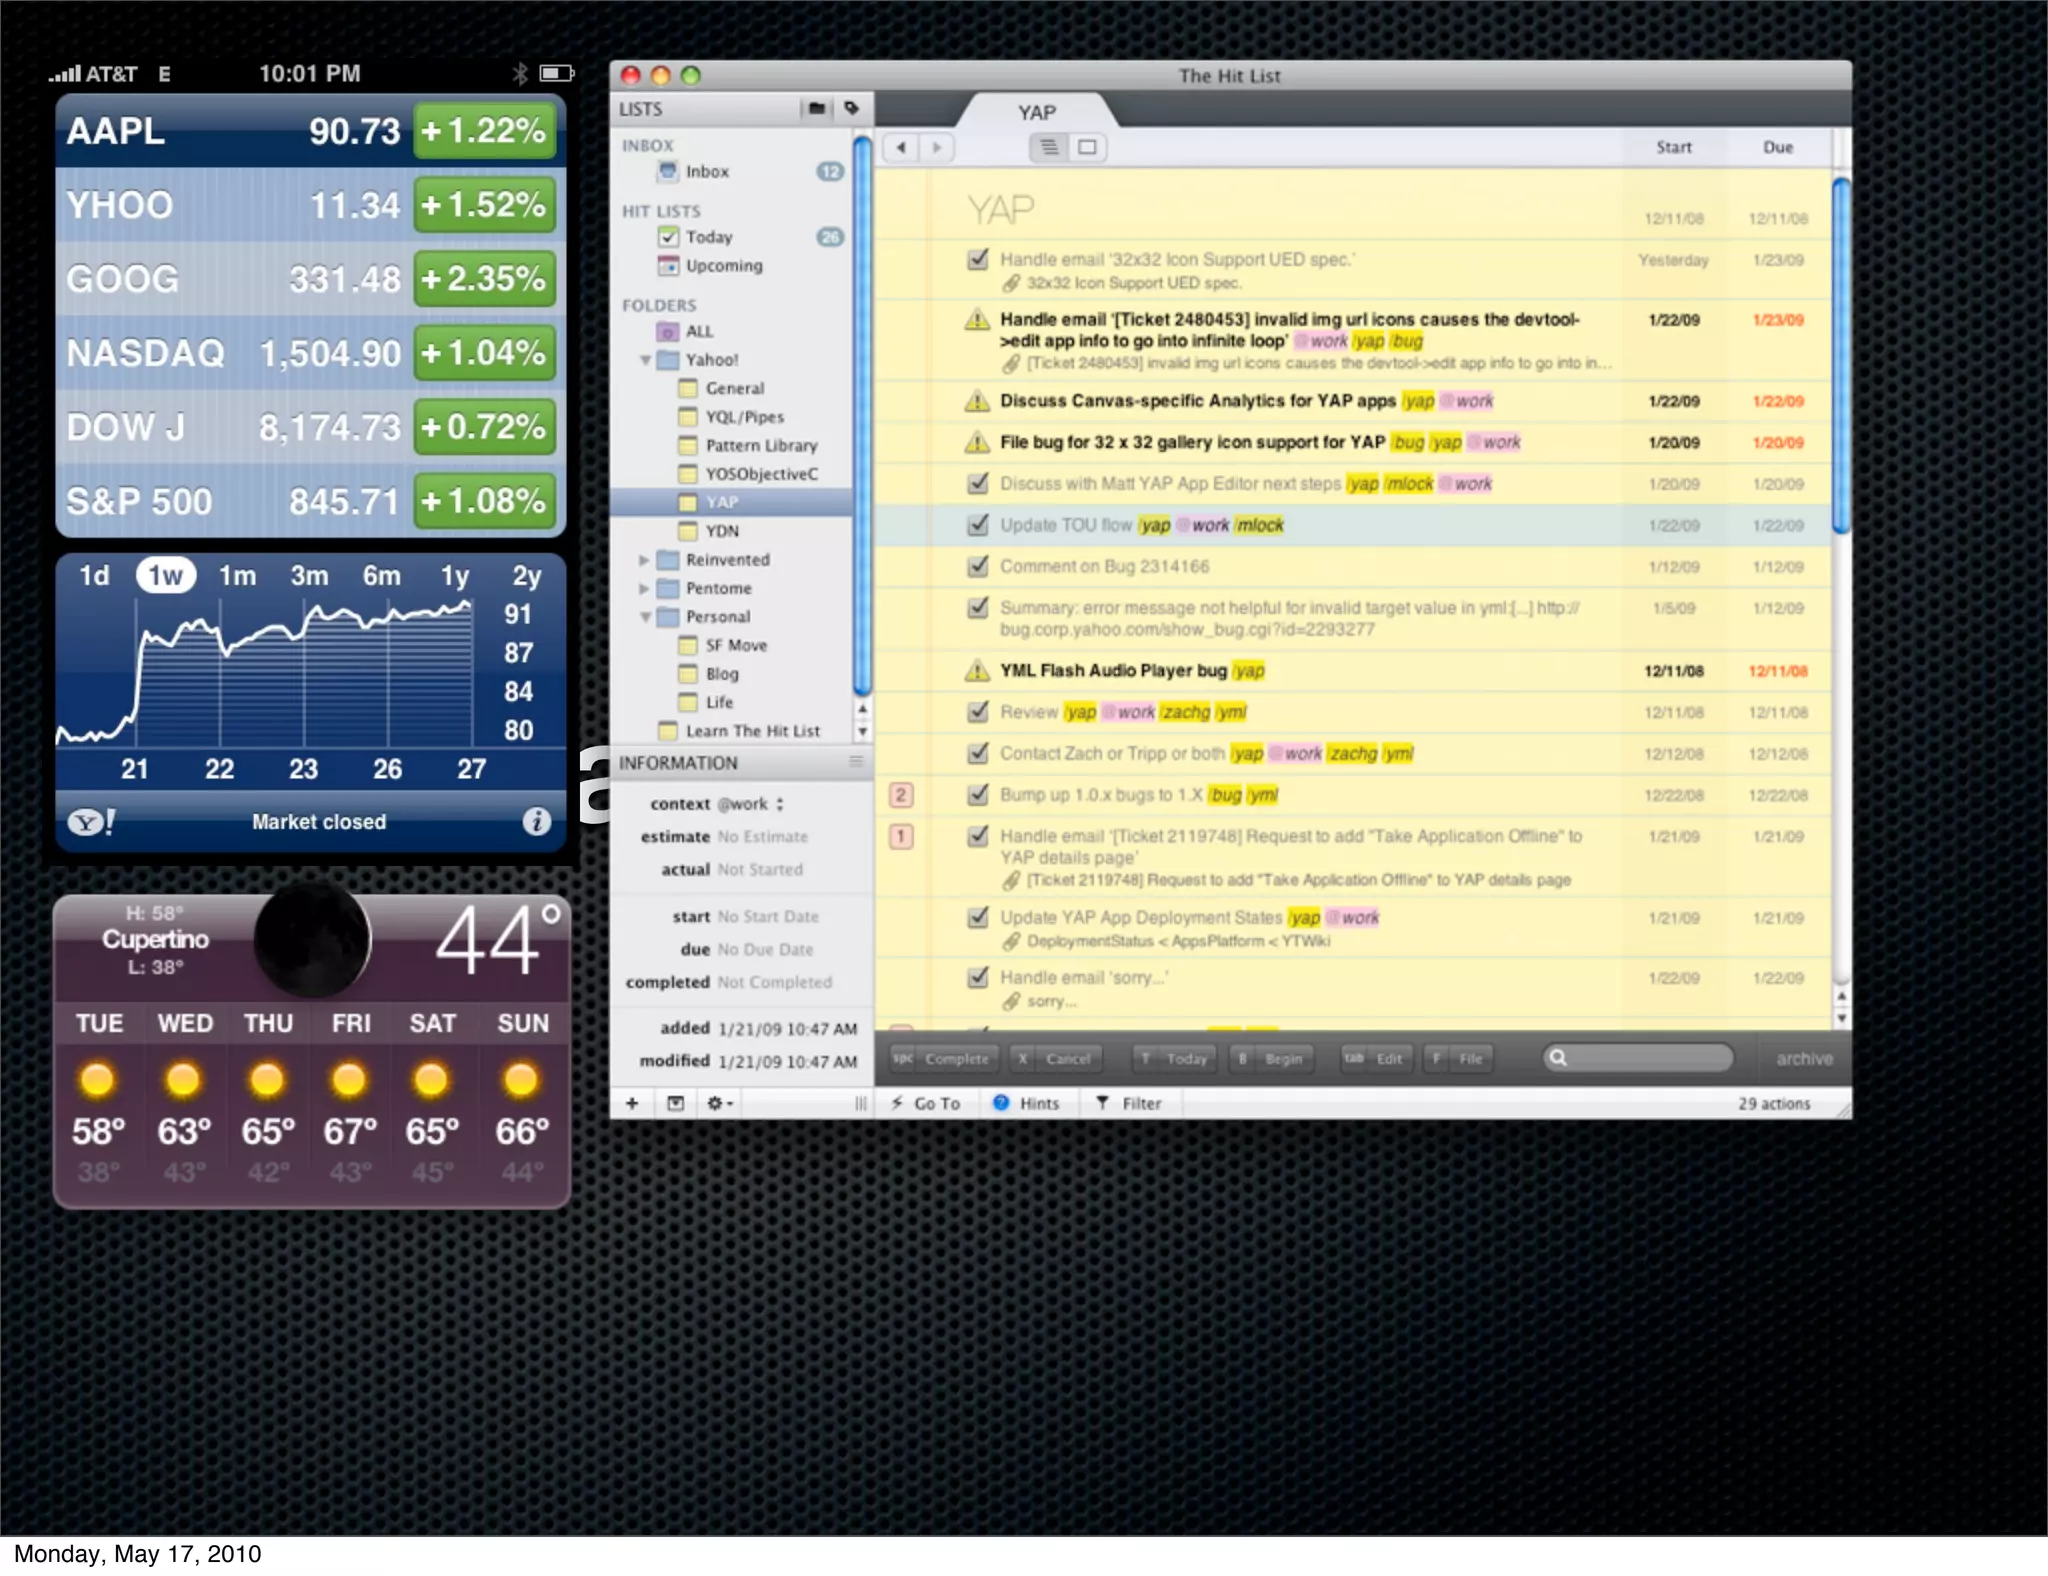
Task: Open the gear actions dropdown menu
Action: click(720, 1103)
